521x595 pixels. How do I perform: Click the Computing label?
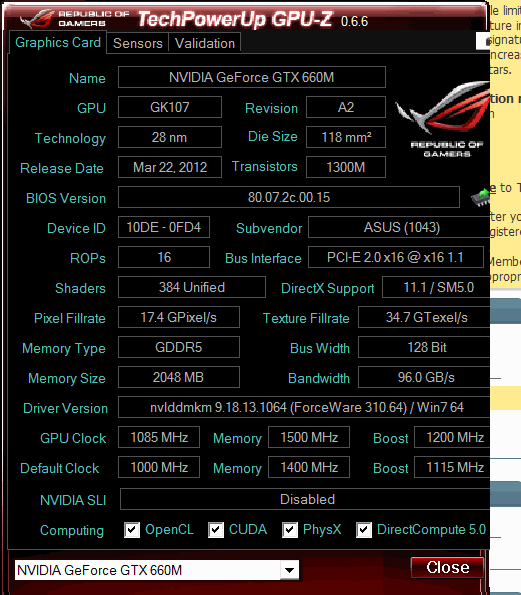(x=72, y=530)
